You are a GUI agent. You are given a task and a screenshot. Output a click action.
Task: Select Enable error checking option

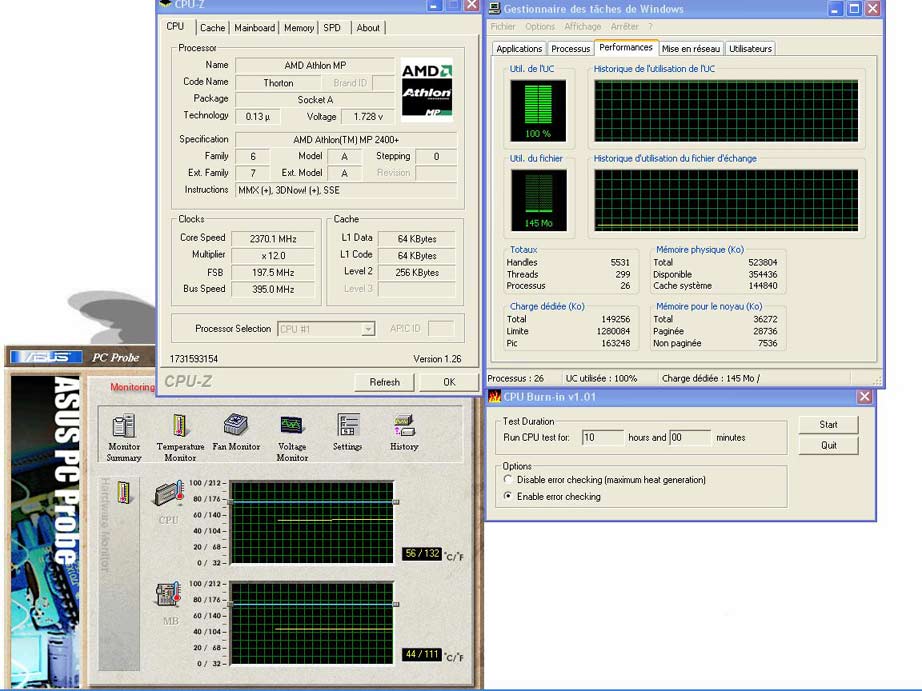tap(508, 496)
